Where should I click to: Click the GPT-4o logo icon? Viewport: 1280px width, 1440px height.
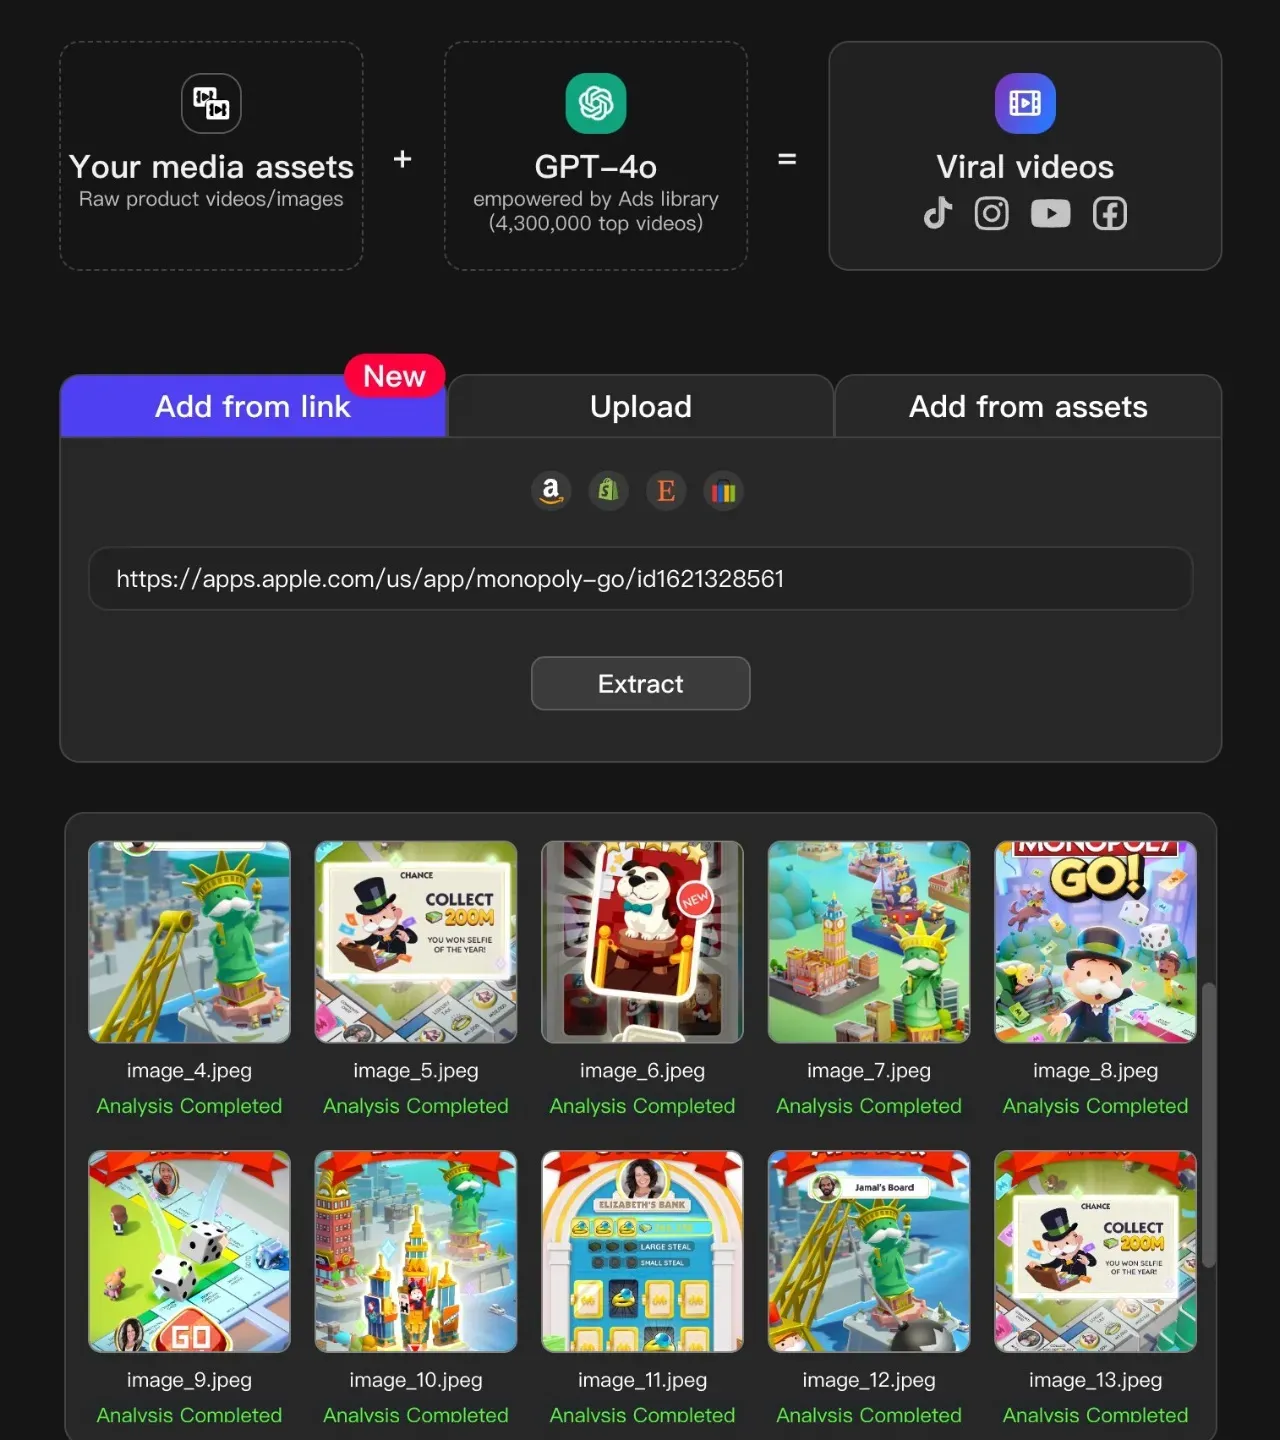click(596, 103)
